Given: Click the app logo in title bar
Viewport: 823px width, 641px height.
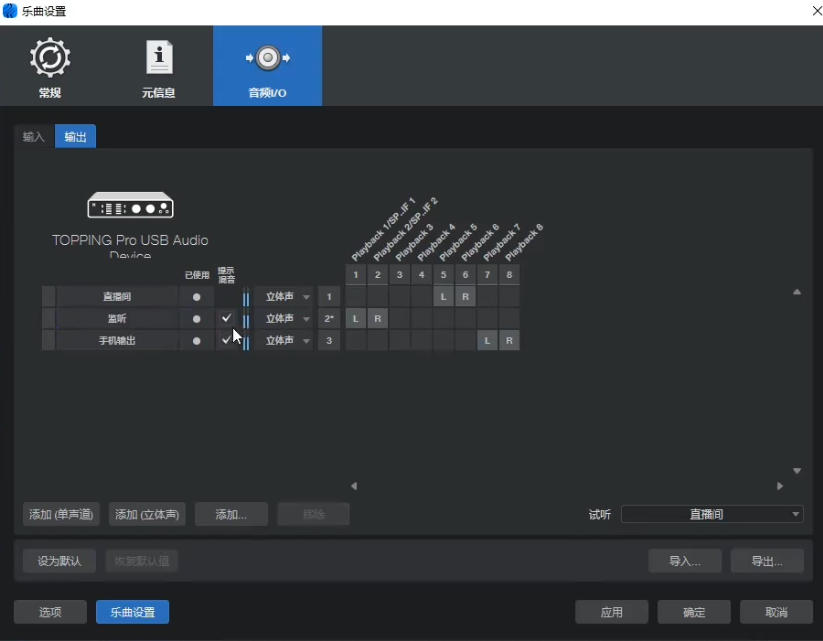Looking at the screenshot, I should coord(11,11).
